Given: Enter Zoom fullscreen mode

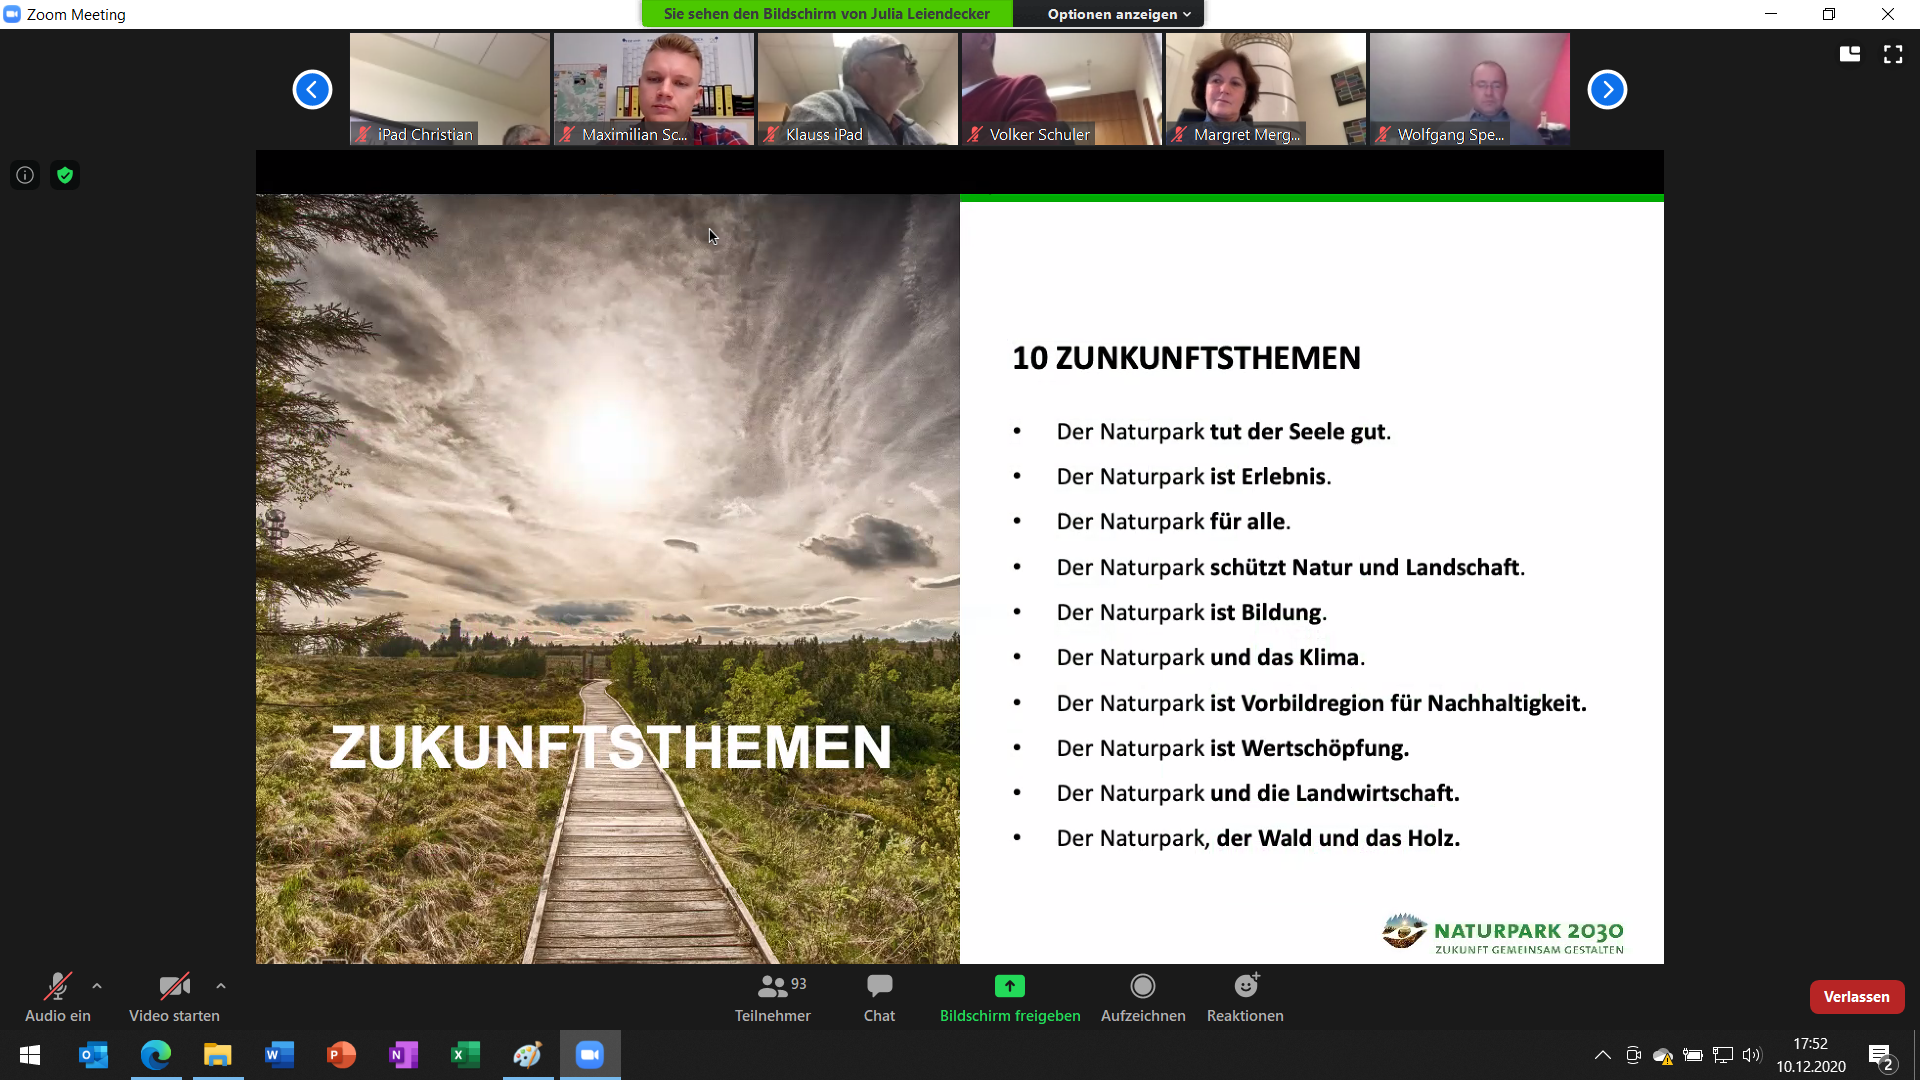Looking at the screenshot, I should 1893,55.
